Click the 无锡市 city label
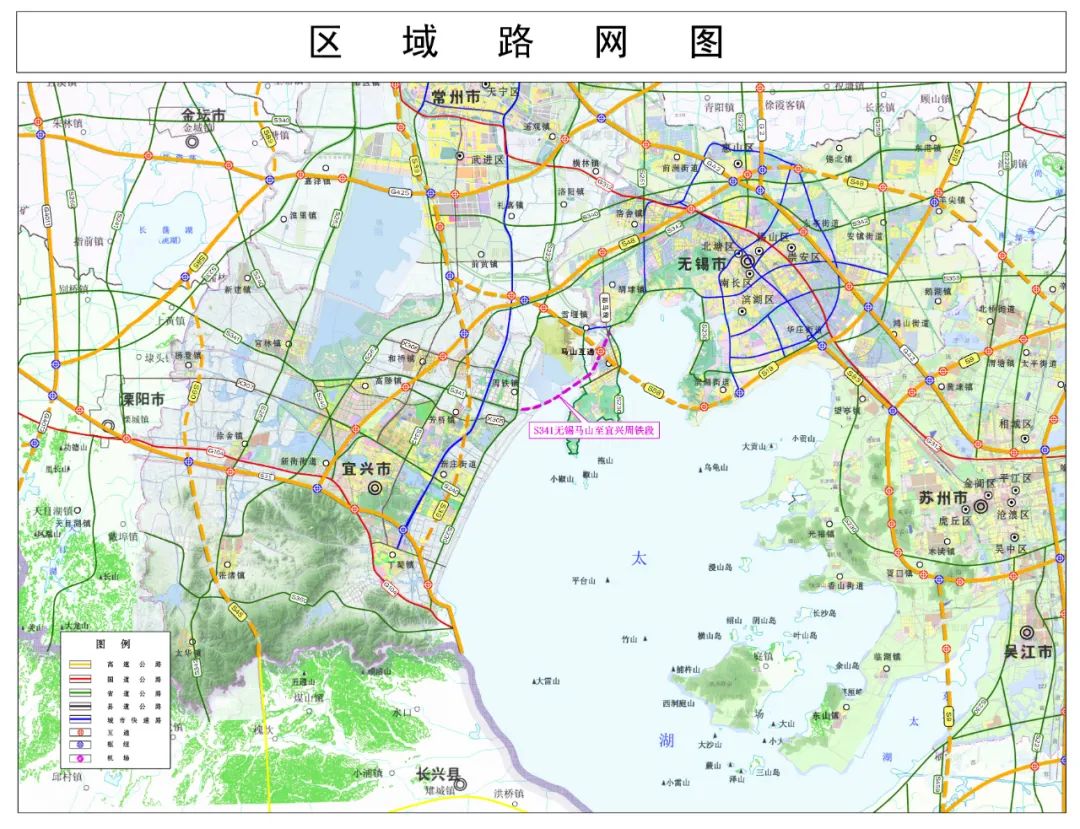 click(703, 263)
